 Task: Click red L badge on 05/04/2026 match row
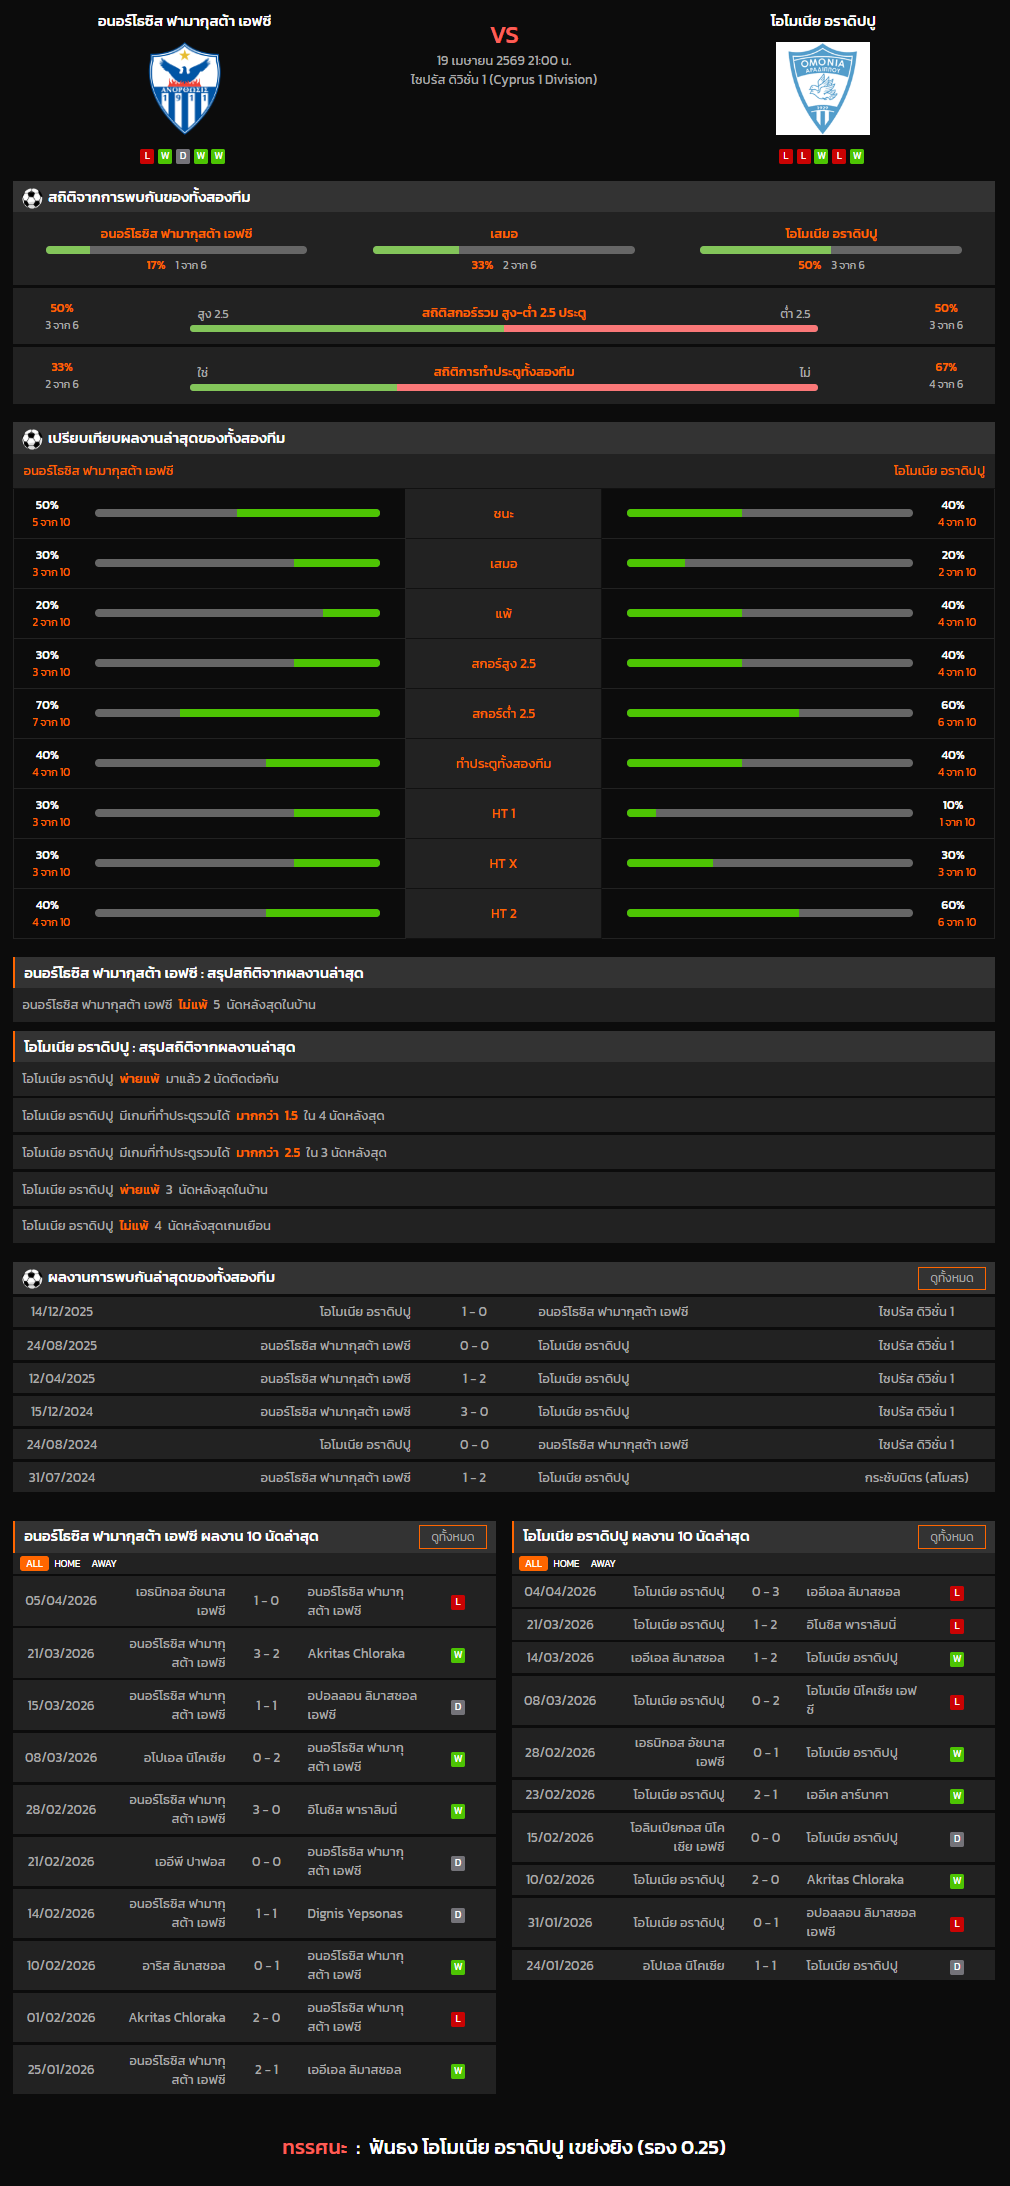[x=458, y=1602]
